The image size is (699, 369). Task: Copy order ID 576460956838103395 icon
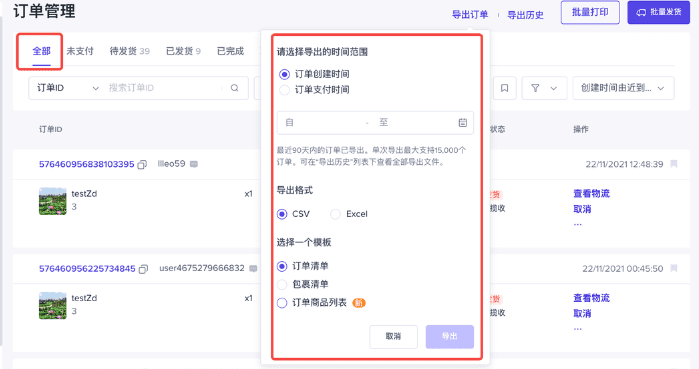tap(142, 164)
